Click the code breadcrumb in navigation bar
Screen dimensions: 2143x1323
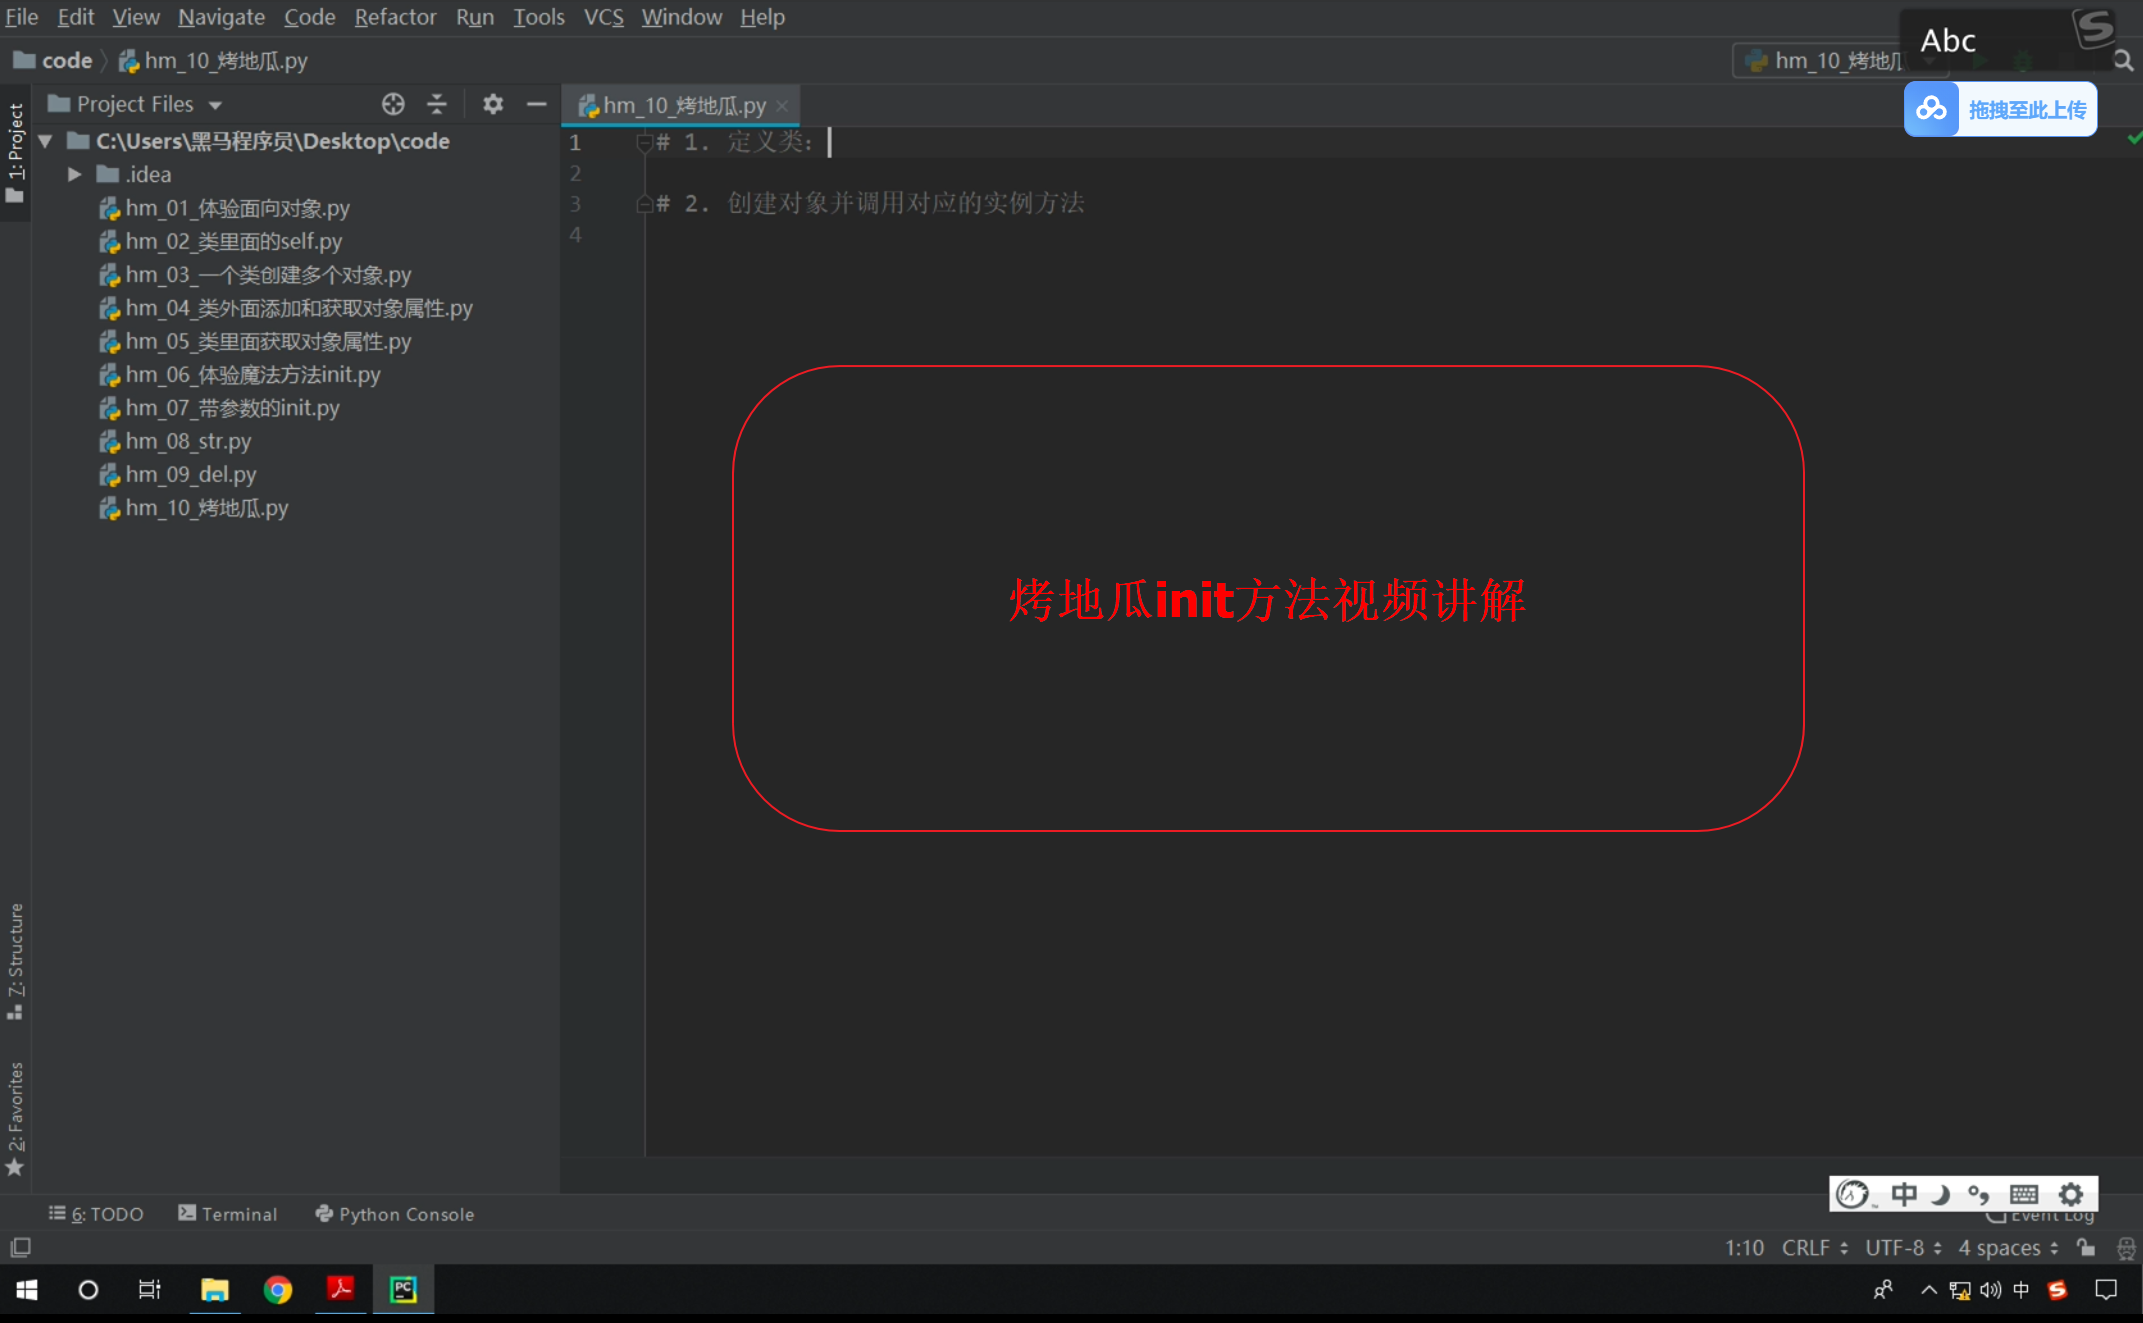53,61
